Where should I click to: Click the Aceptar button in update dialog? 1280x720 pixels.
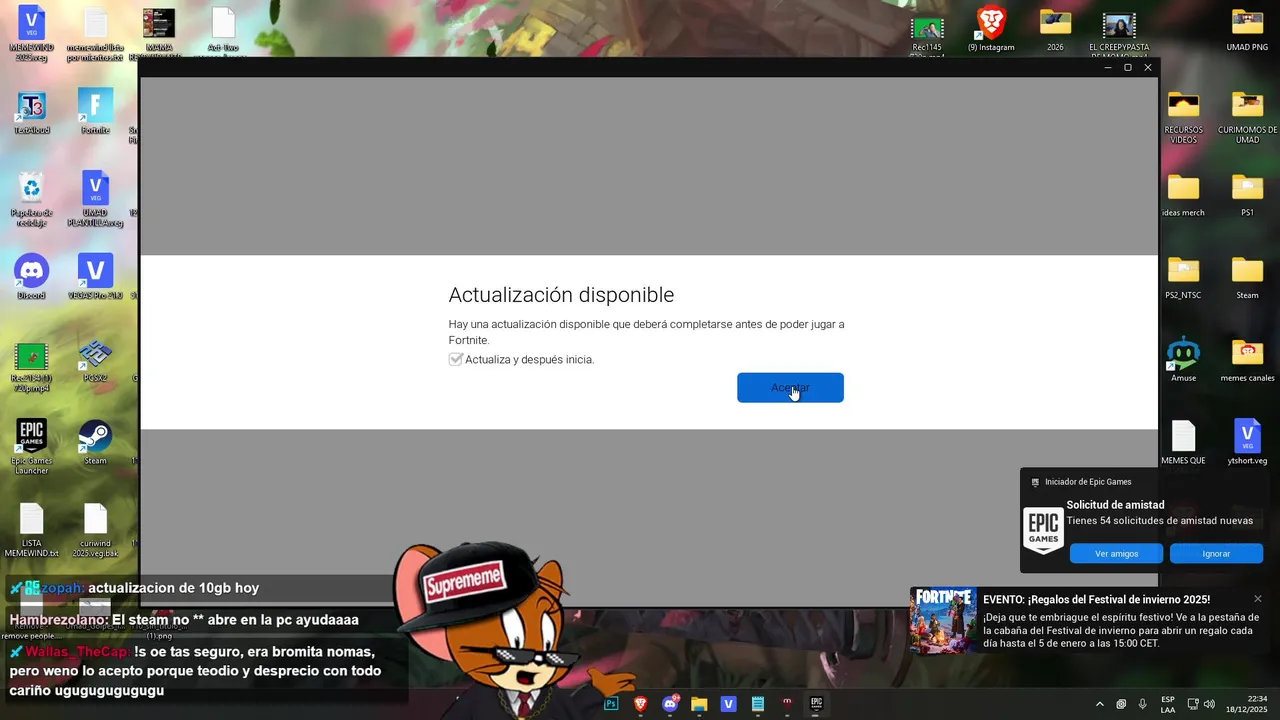point(790,388)
